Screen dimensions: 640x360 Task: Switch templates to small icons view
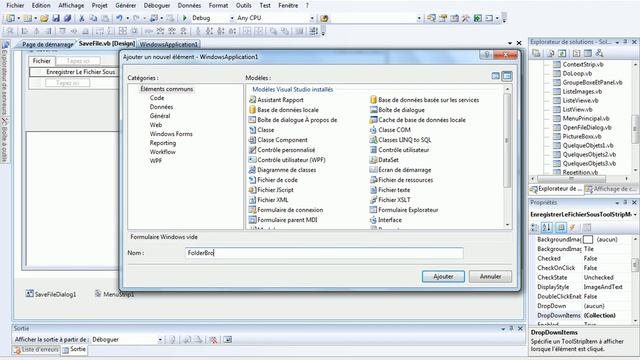(507, 76)
